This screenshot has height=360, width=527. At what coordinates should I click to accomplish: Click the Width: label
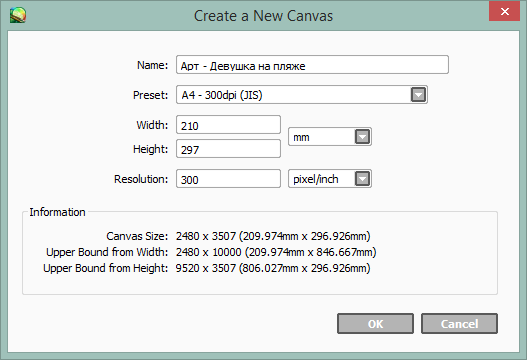[152, 125]
